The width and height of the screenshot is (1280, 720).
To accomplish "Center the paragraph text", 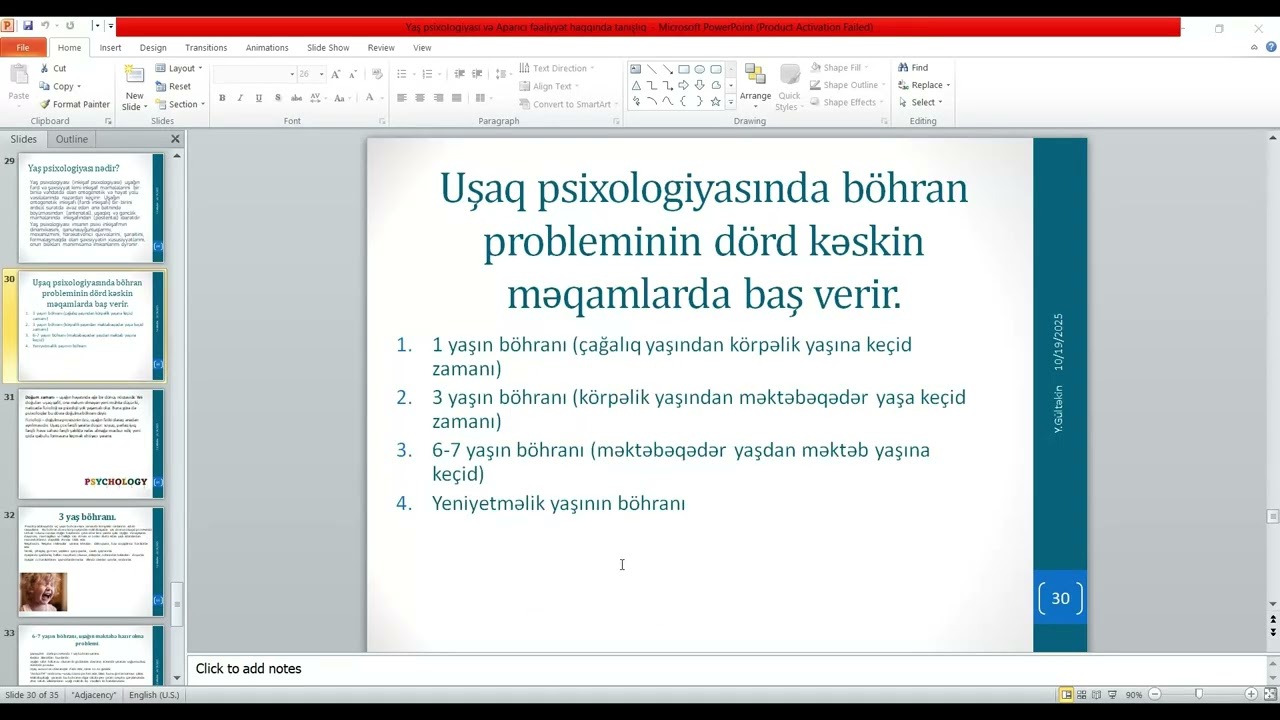I will [420, 98].
